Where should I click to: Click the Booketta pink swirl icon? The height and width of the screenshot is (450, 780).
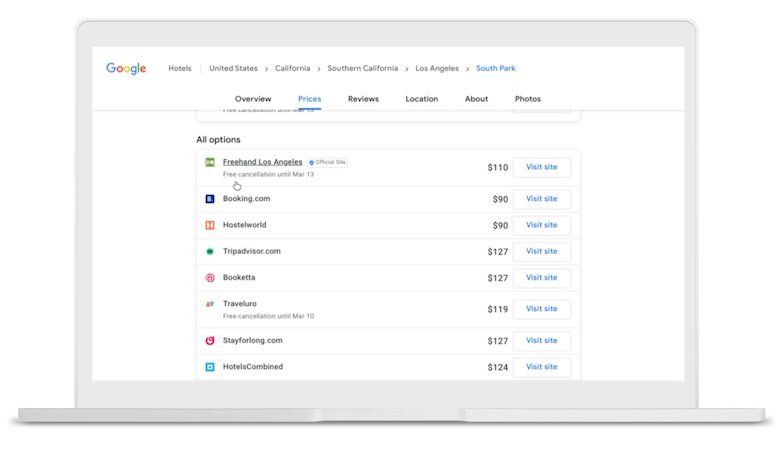[x=210, y=278]
